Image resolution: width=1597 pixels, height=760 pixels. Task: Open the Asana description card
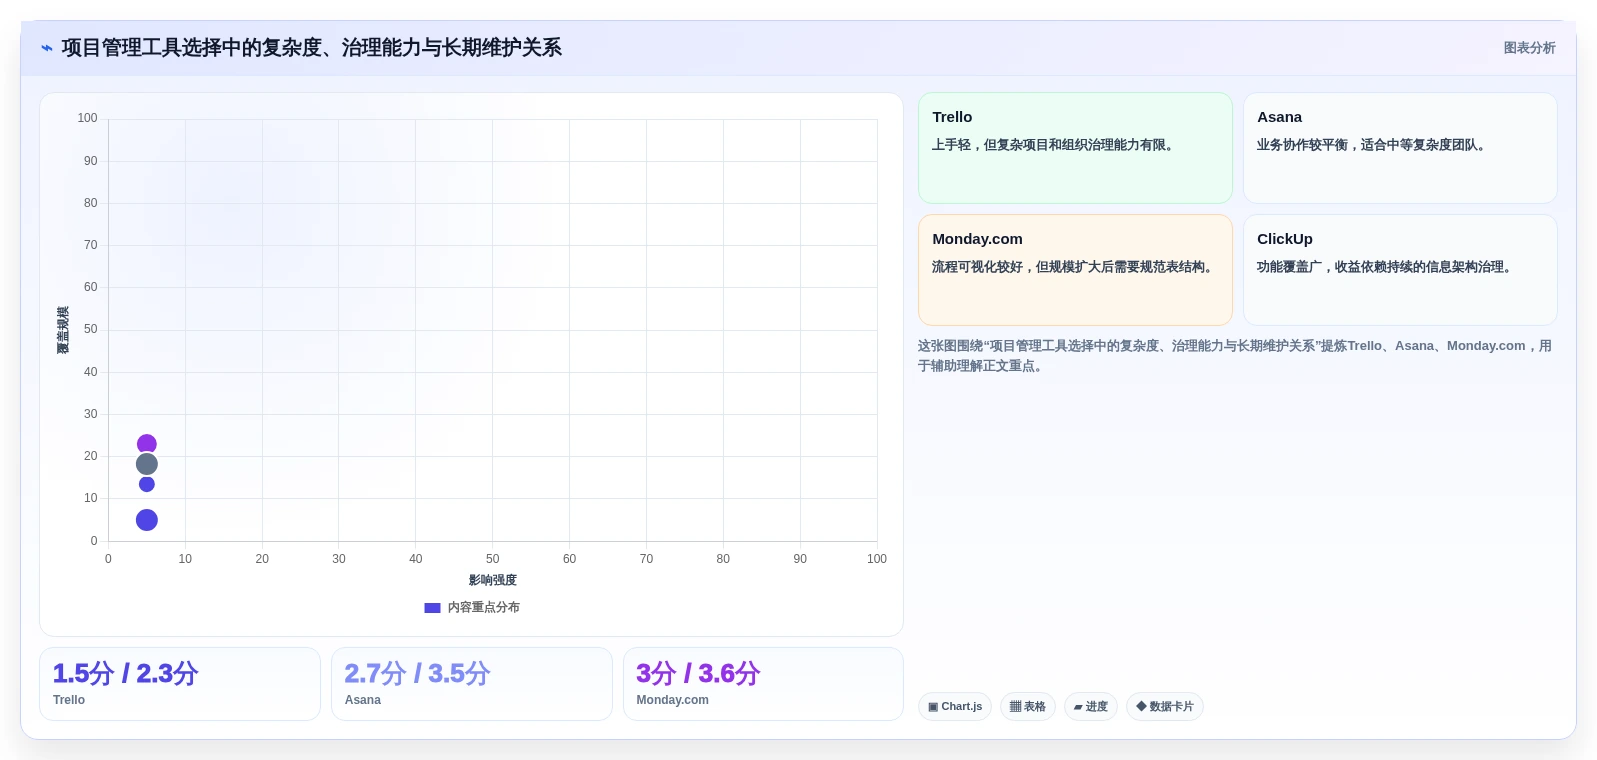coord(1400,148)
